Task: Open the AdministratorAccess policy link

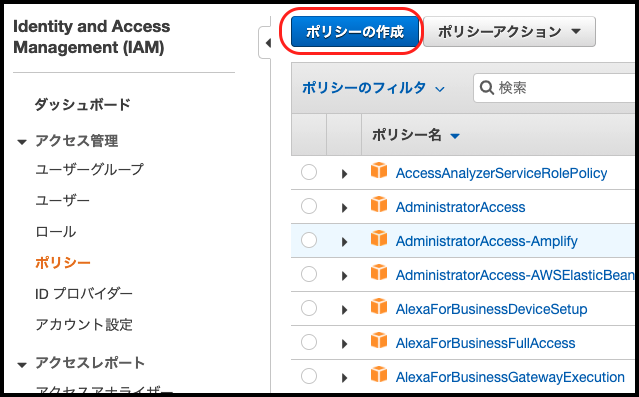Action: coord(461,207)
